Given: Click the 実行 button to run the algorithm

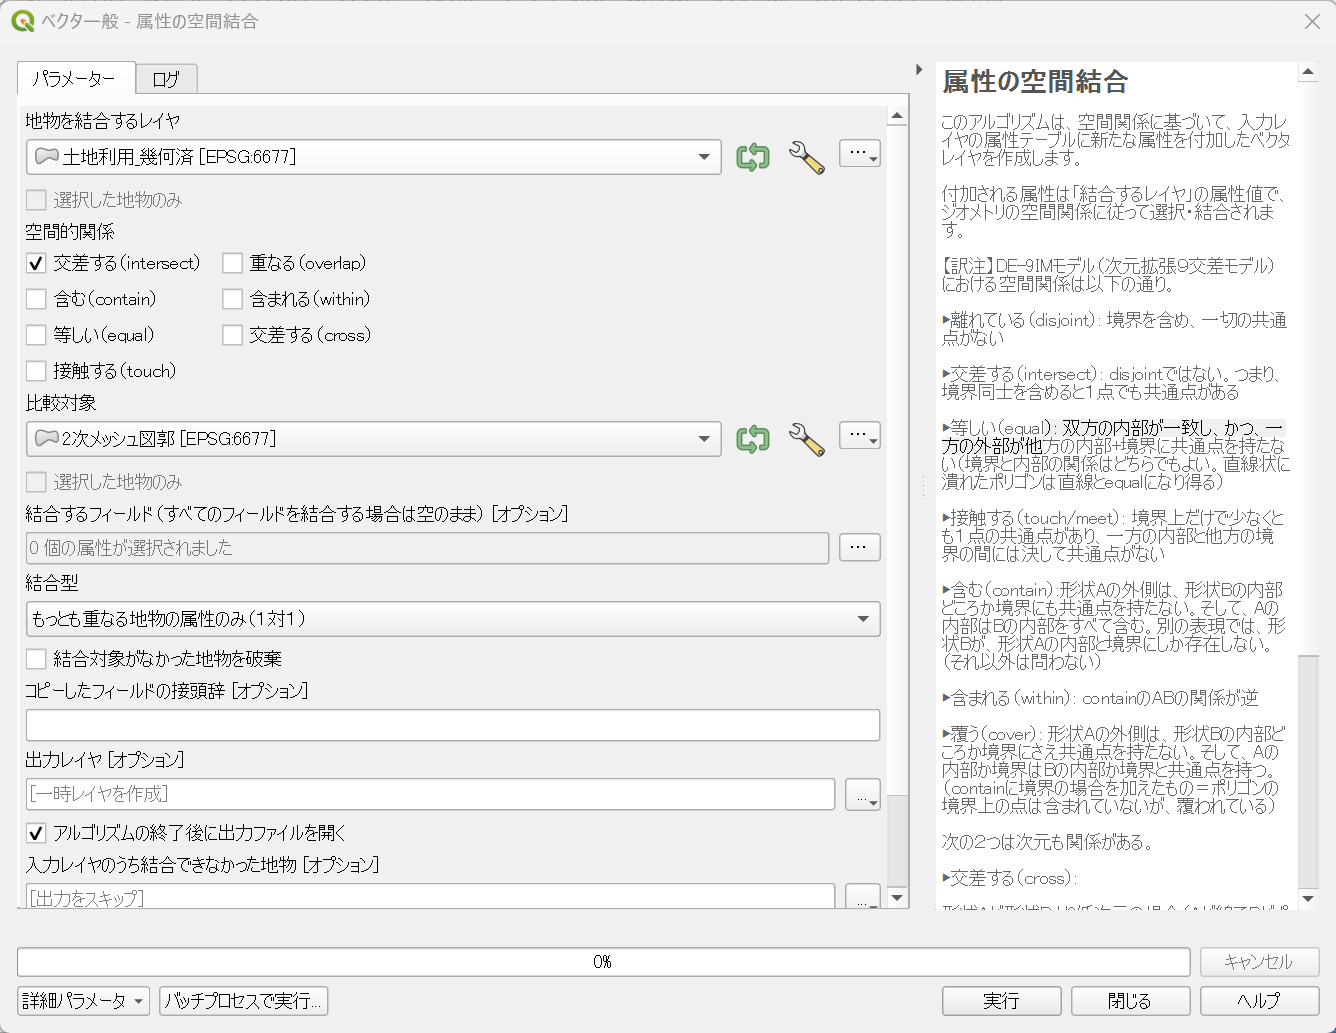Looking at the screenshot, I should 1000,1000.
